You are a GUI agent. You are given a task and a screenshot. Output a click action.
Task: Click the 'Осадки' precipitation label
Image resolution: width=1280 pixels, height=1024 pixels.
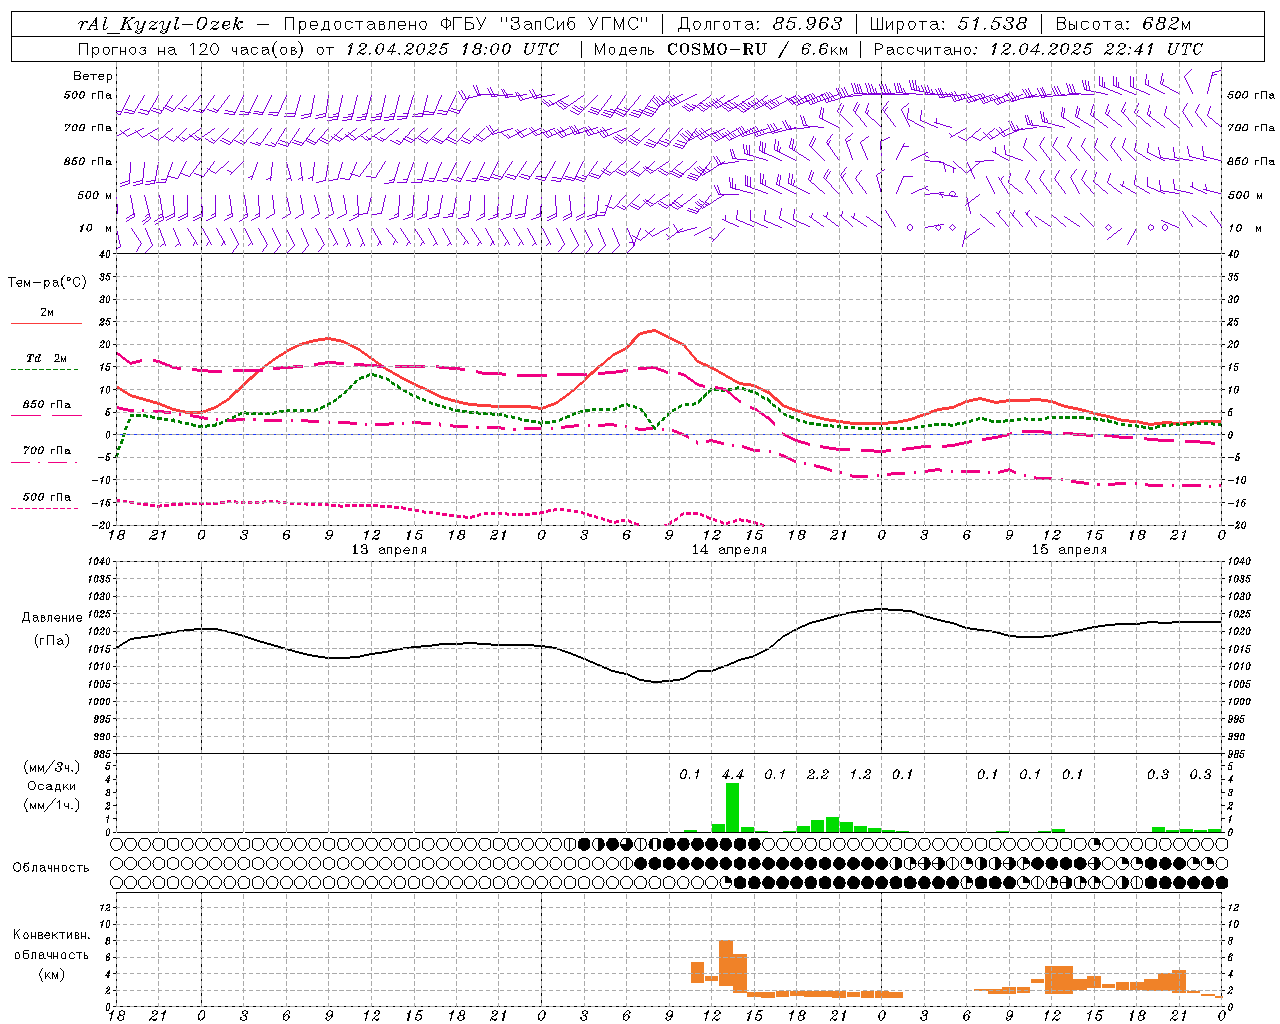tap(52, 786)
